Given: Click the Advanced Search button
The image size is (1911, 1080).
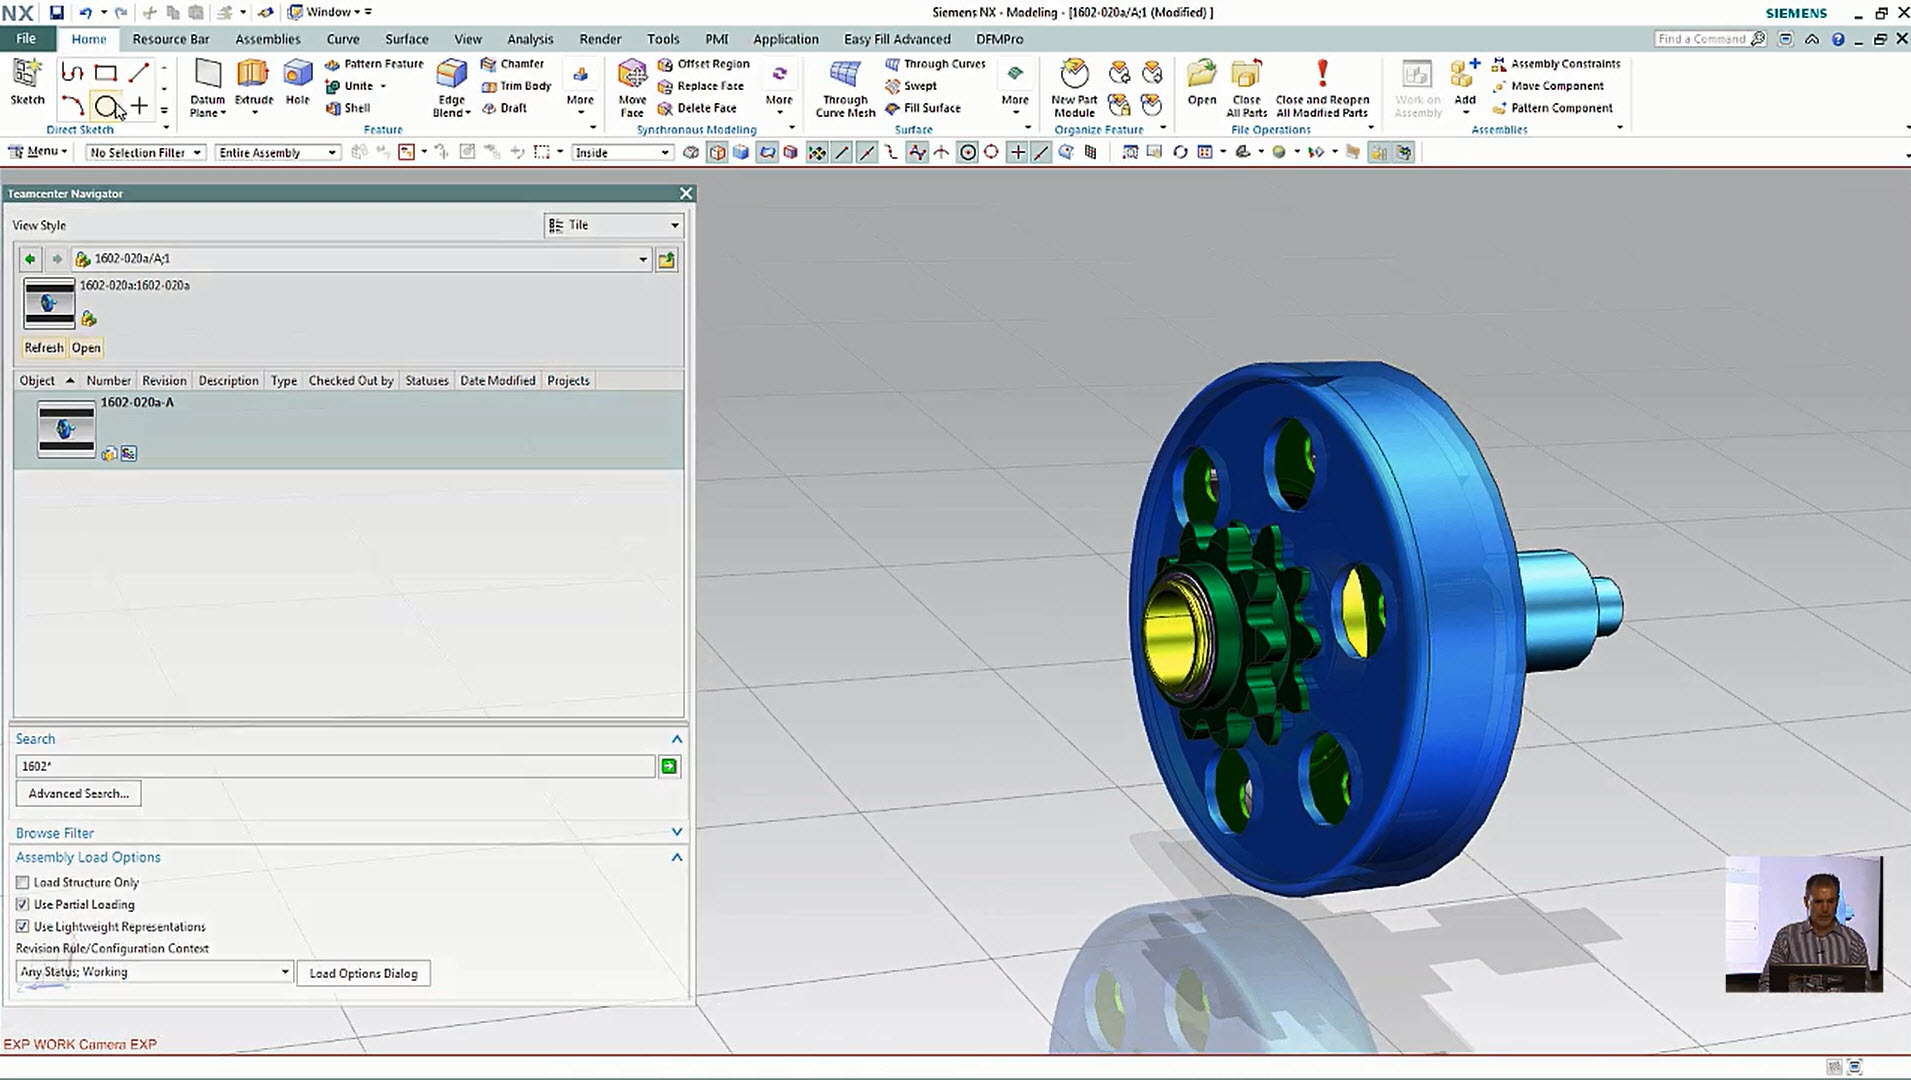Looking at the screenshot, I should pos(79,793).
